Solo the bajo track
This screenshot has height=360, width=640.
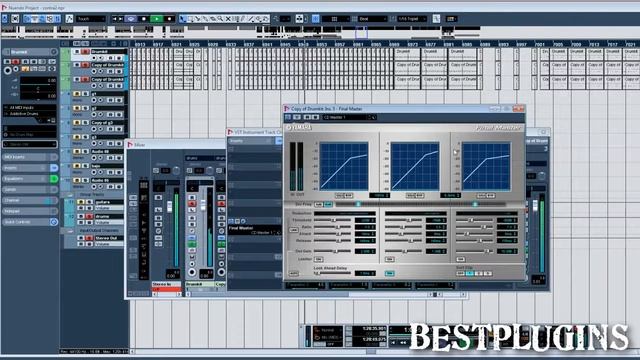[x=85, y=166]
